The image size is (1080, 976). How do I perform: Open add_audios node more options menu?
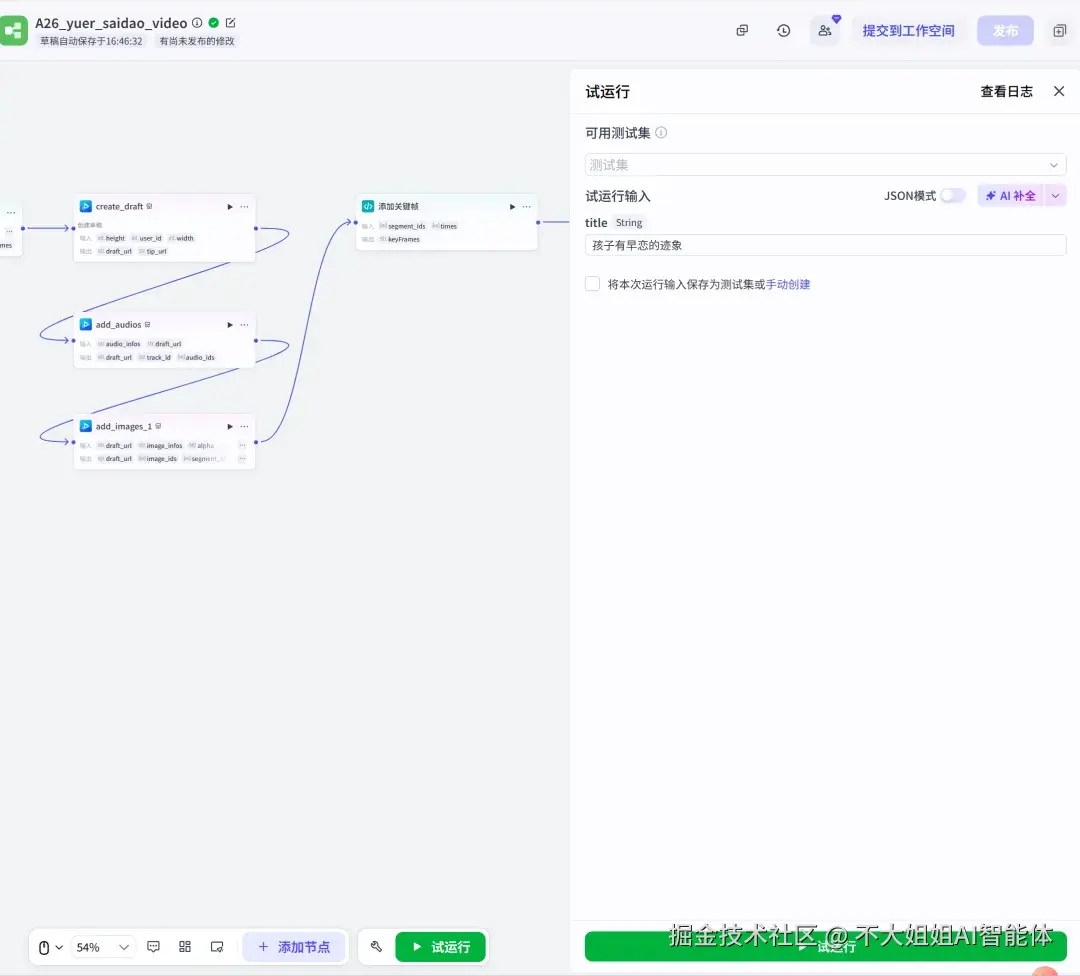[x=245, y=324]
